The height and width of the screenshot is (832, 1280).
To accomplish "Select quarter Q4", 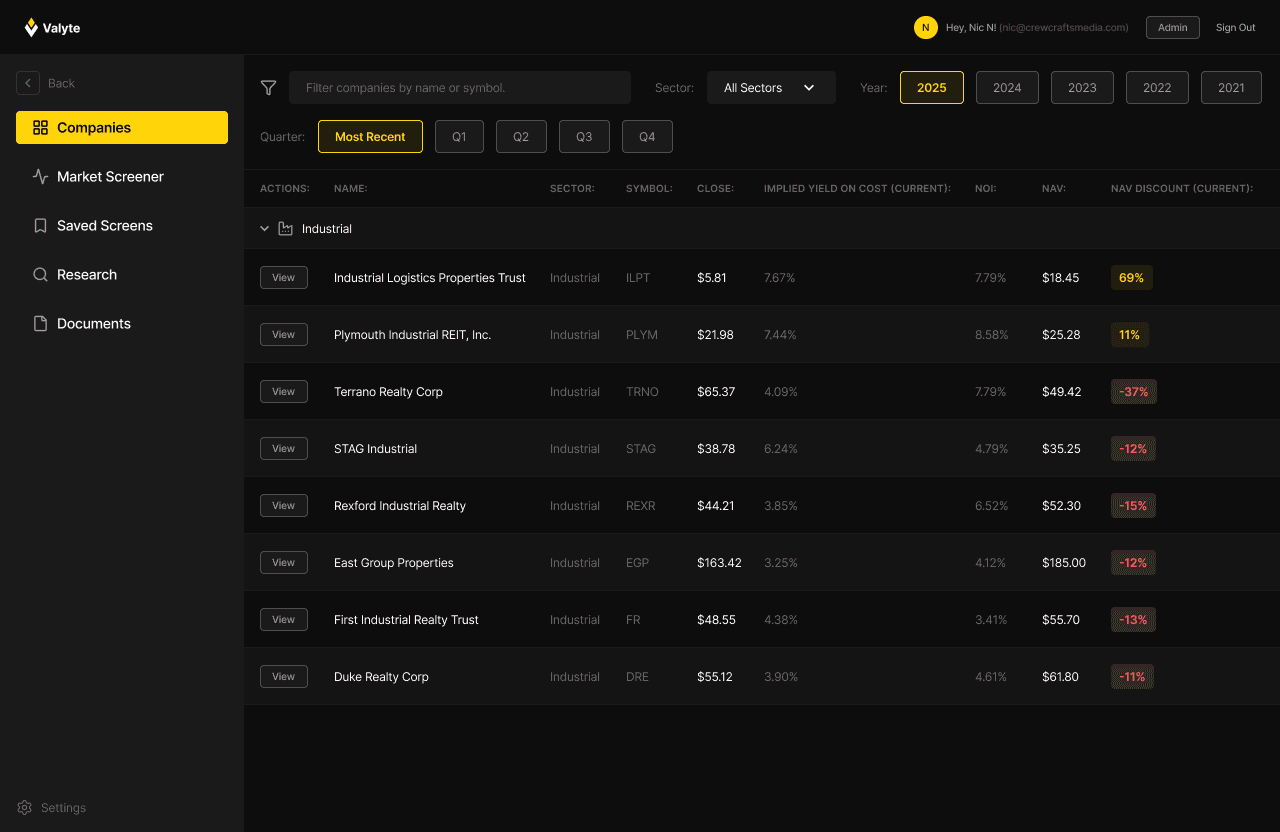I will tap(647, 137).
